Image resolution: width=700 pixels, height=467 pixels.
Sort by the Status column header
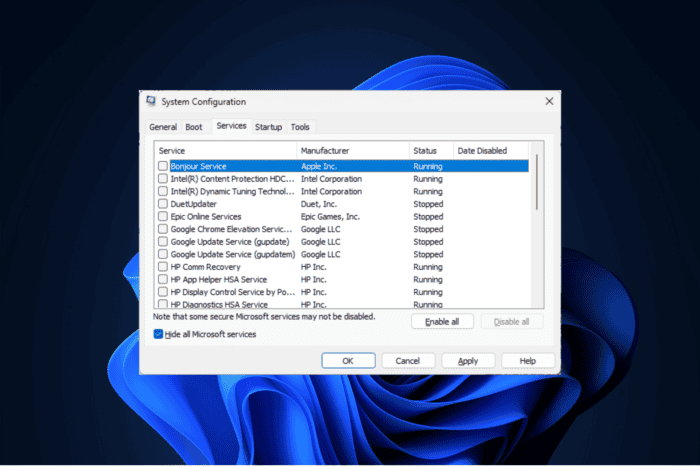(431, 150)
